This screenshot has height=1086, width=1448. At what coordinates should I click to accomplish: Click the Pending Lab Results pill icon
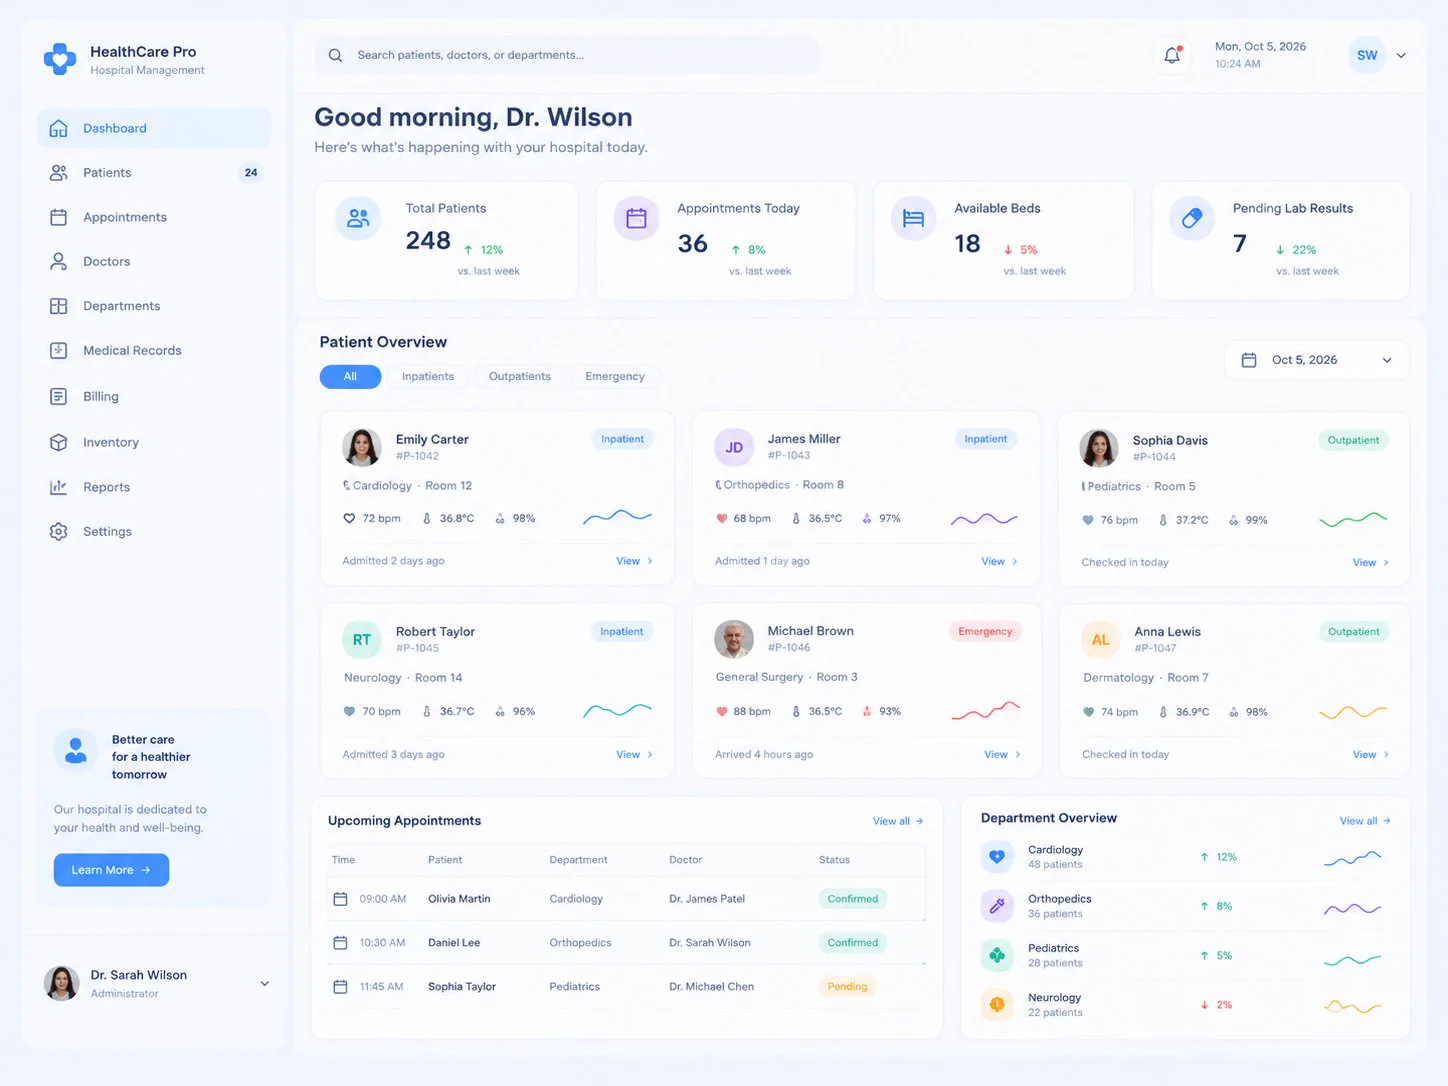(x=1191, y=218)
